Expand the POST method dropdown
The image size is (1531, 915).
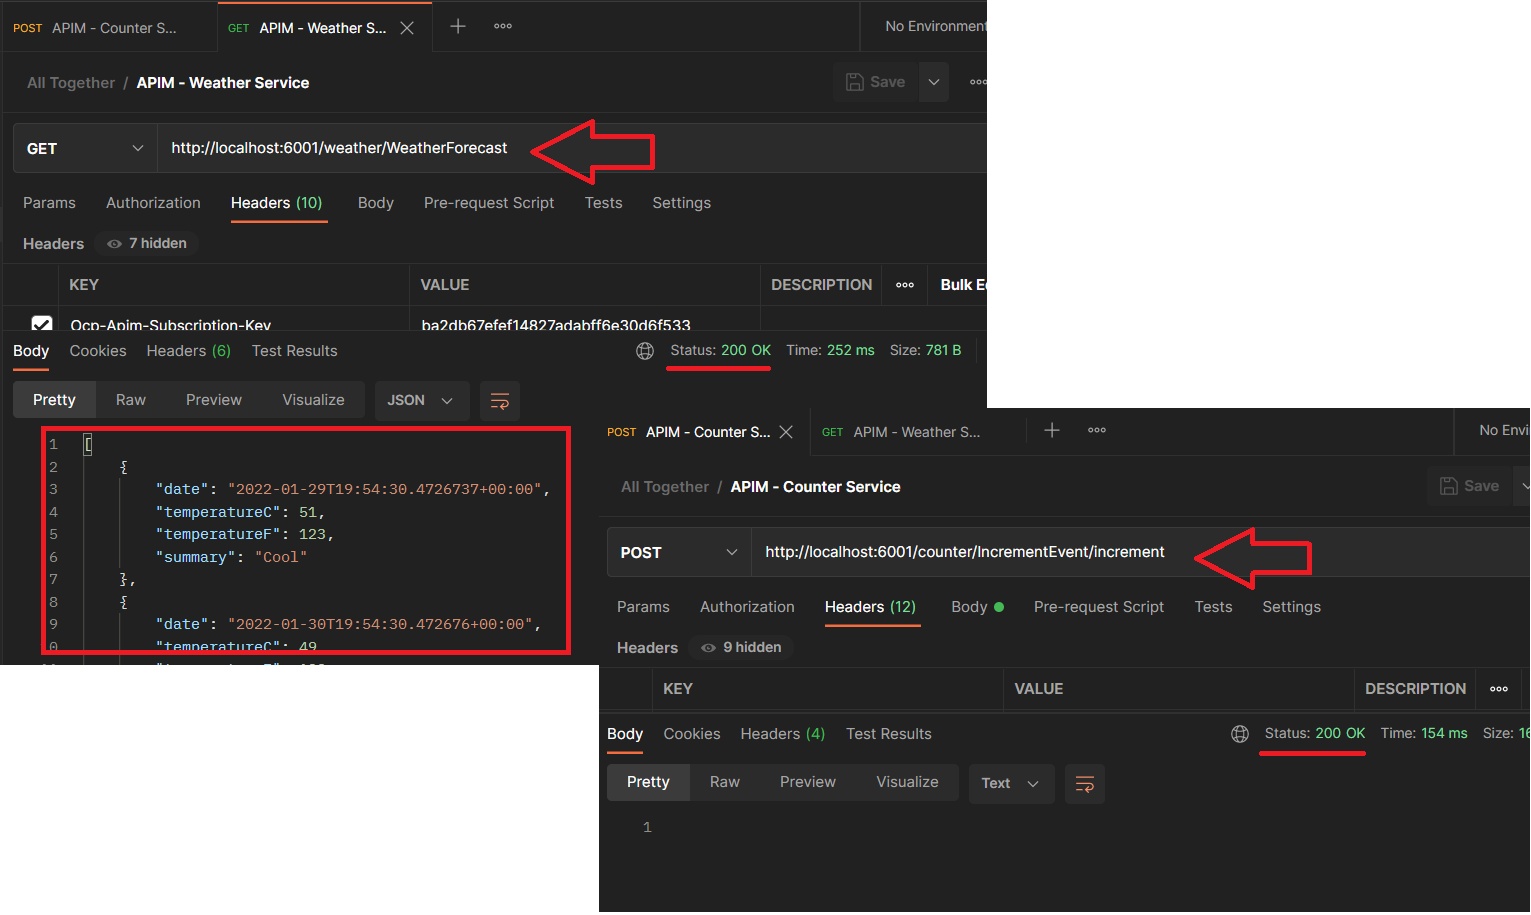coord(679,553)
